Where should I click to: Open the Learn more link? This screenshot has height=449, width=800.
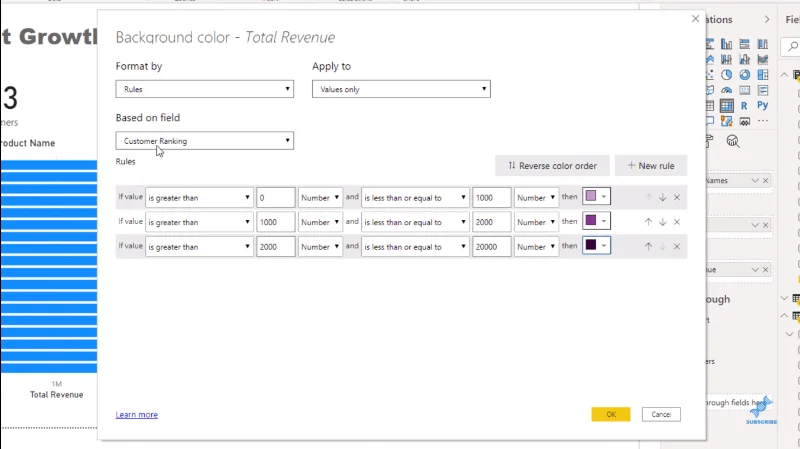(x=137, y=414)
